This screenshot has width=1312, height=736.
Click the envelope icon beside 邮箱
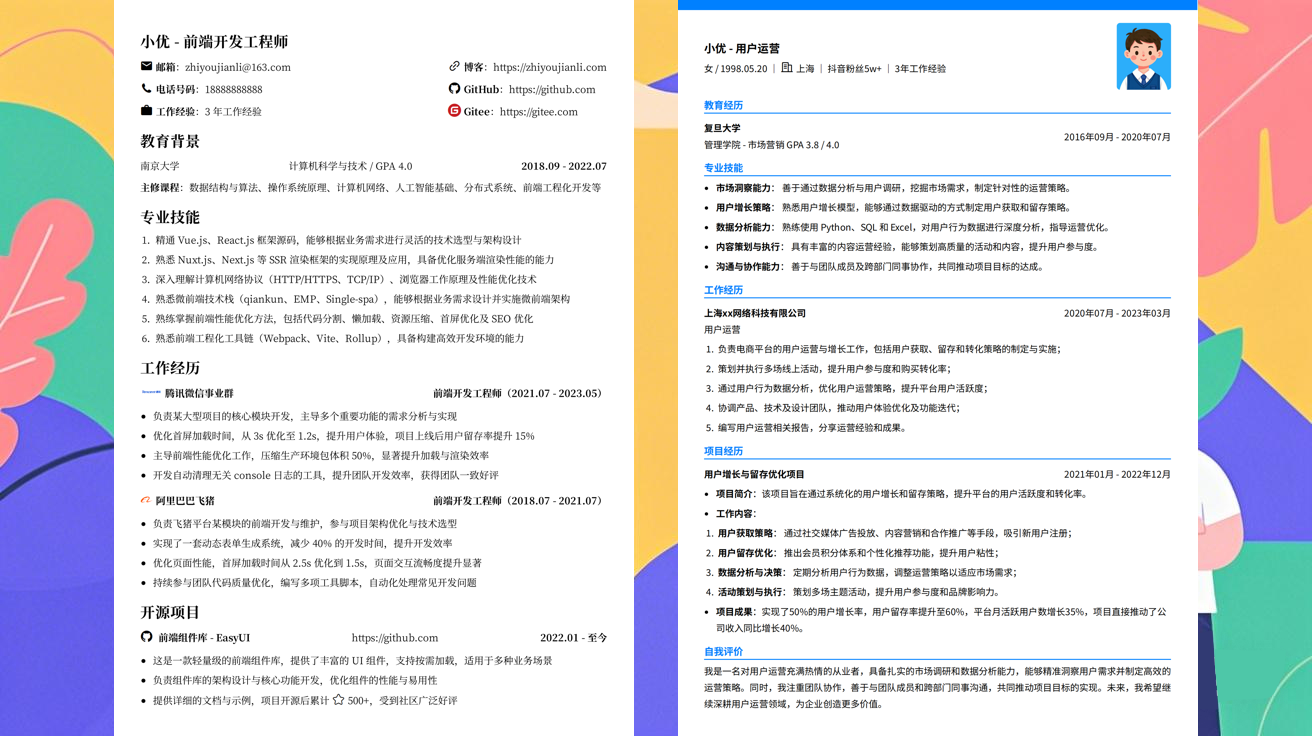147,67
